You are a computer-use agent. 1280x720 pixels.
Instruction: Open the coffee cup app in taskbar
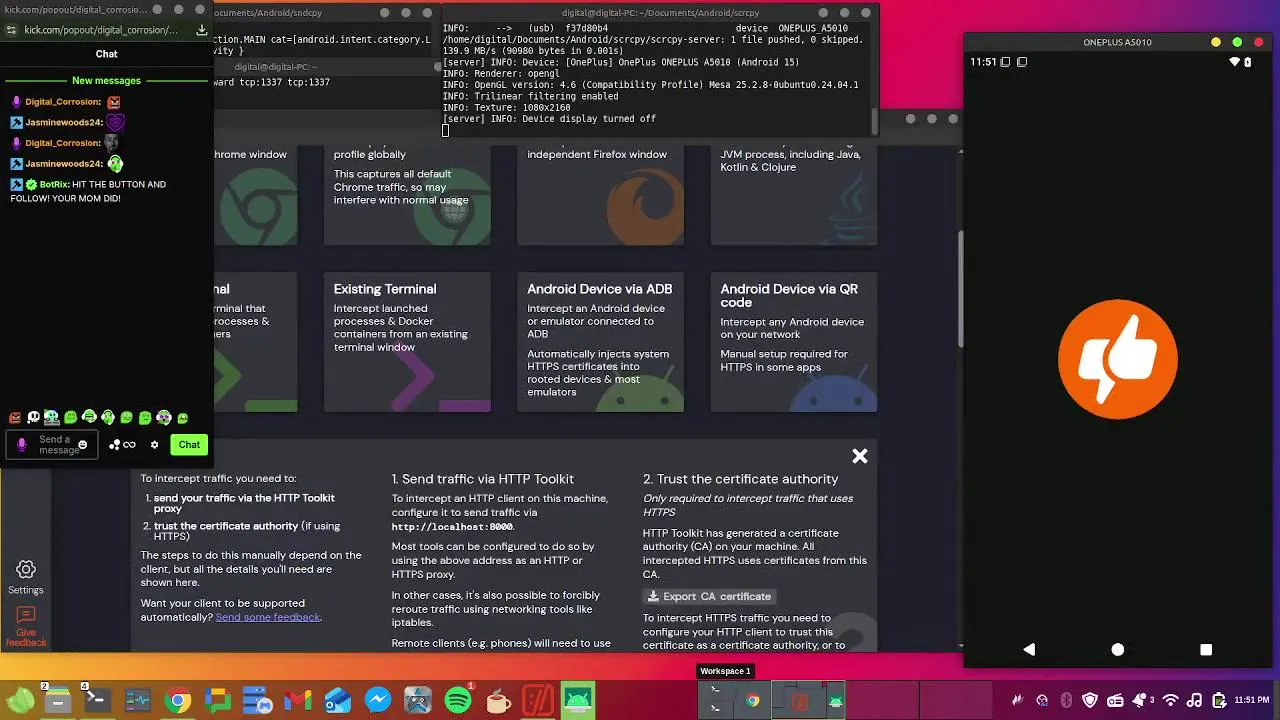click(498, 701)
